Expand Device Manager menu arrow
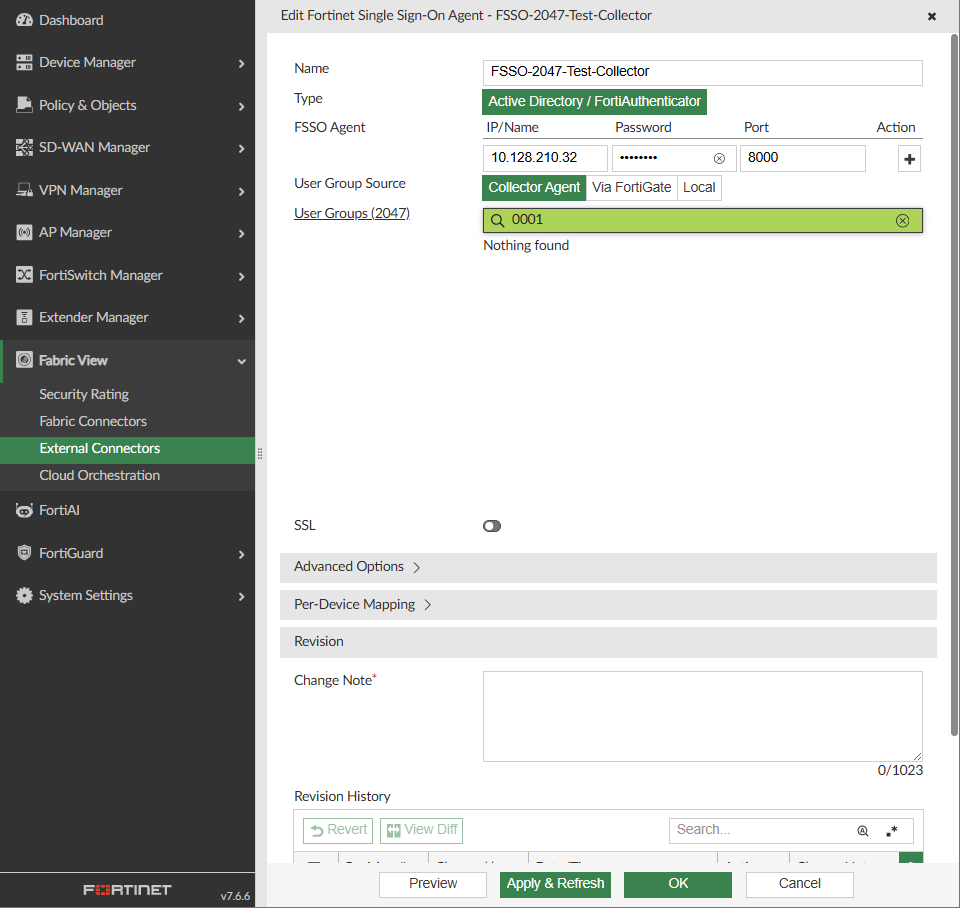Screen dimensions: 960x908 [x=241, y=64]
